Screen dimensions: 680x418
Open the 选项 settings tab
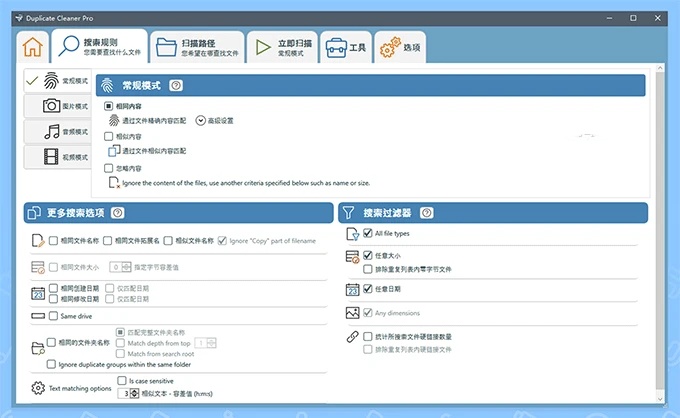pyautogui.click(x=400, y=47)
